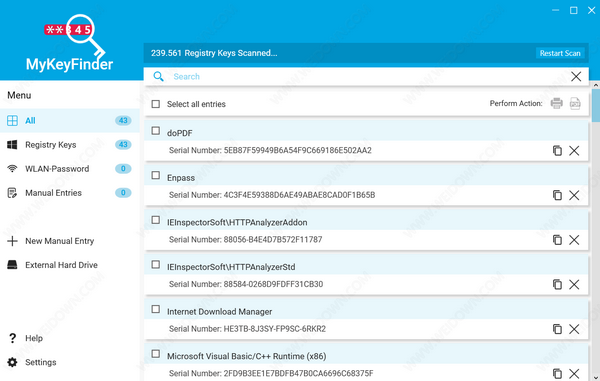Copy the Microsoft Visual Basic/C++ Runtime serial
Viewport: 600px width, 381px height.
(x=557, y=373)
